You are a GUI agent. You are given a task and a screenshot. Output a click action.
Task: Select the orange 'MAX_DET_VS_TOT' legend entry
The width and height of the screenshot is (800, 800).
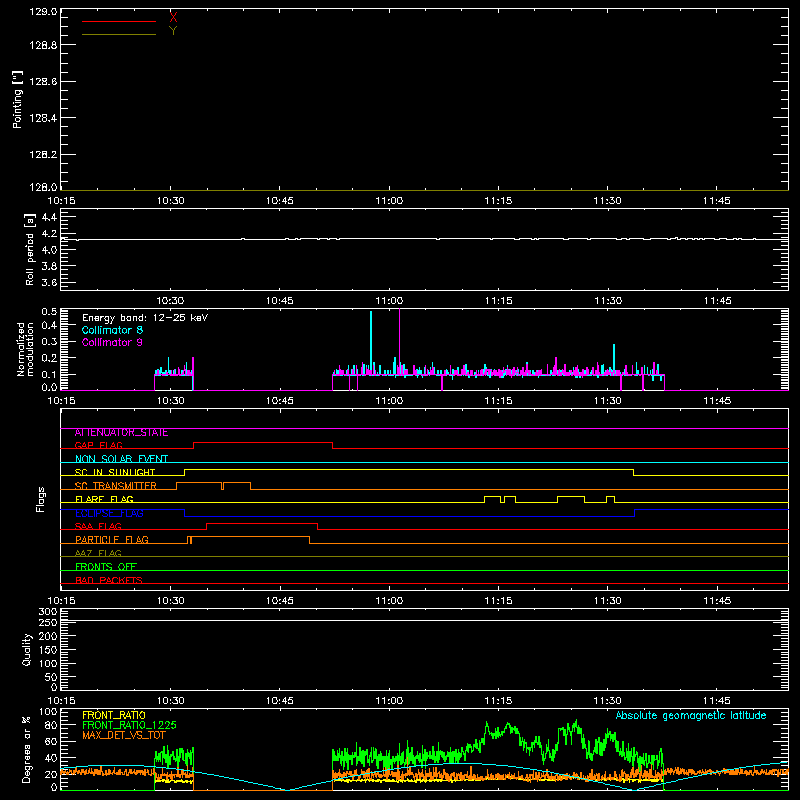[x=124, y=735]
